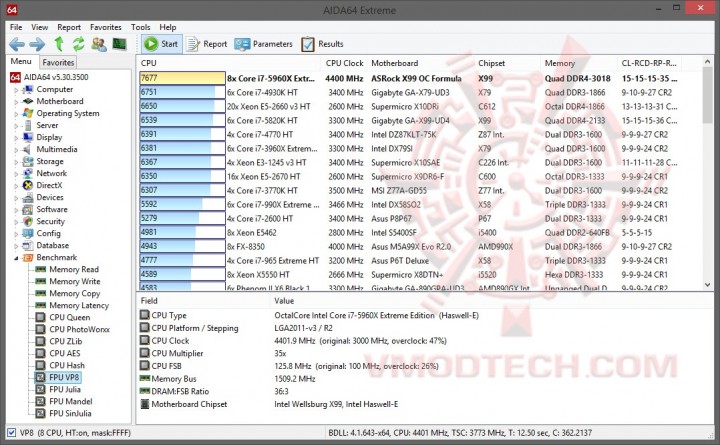Open the Help menu

[168, 27]
